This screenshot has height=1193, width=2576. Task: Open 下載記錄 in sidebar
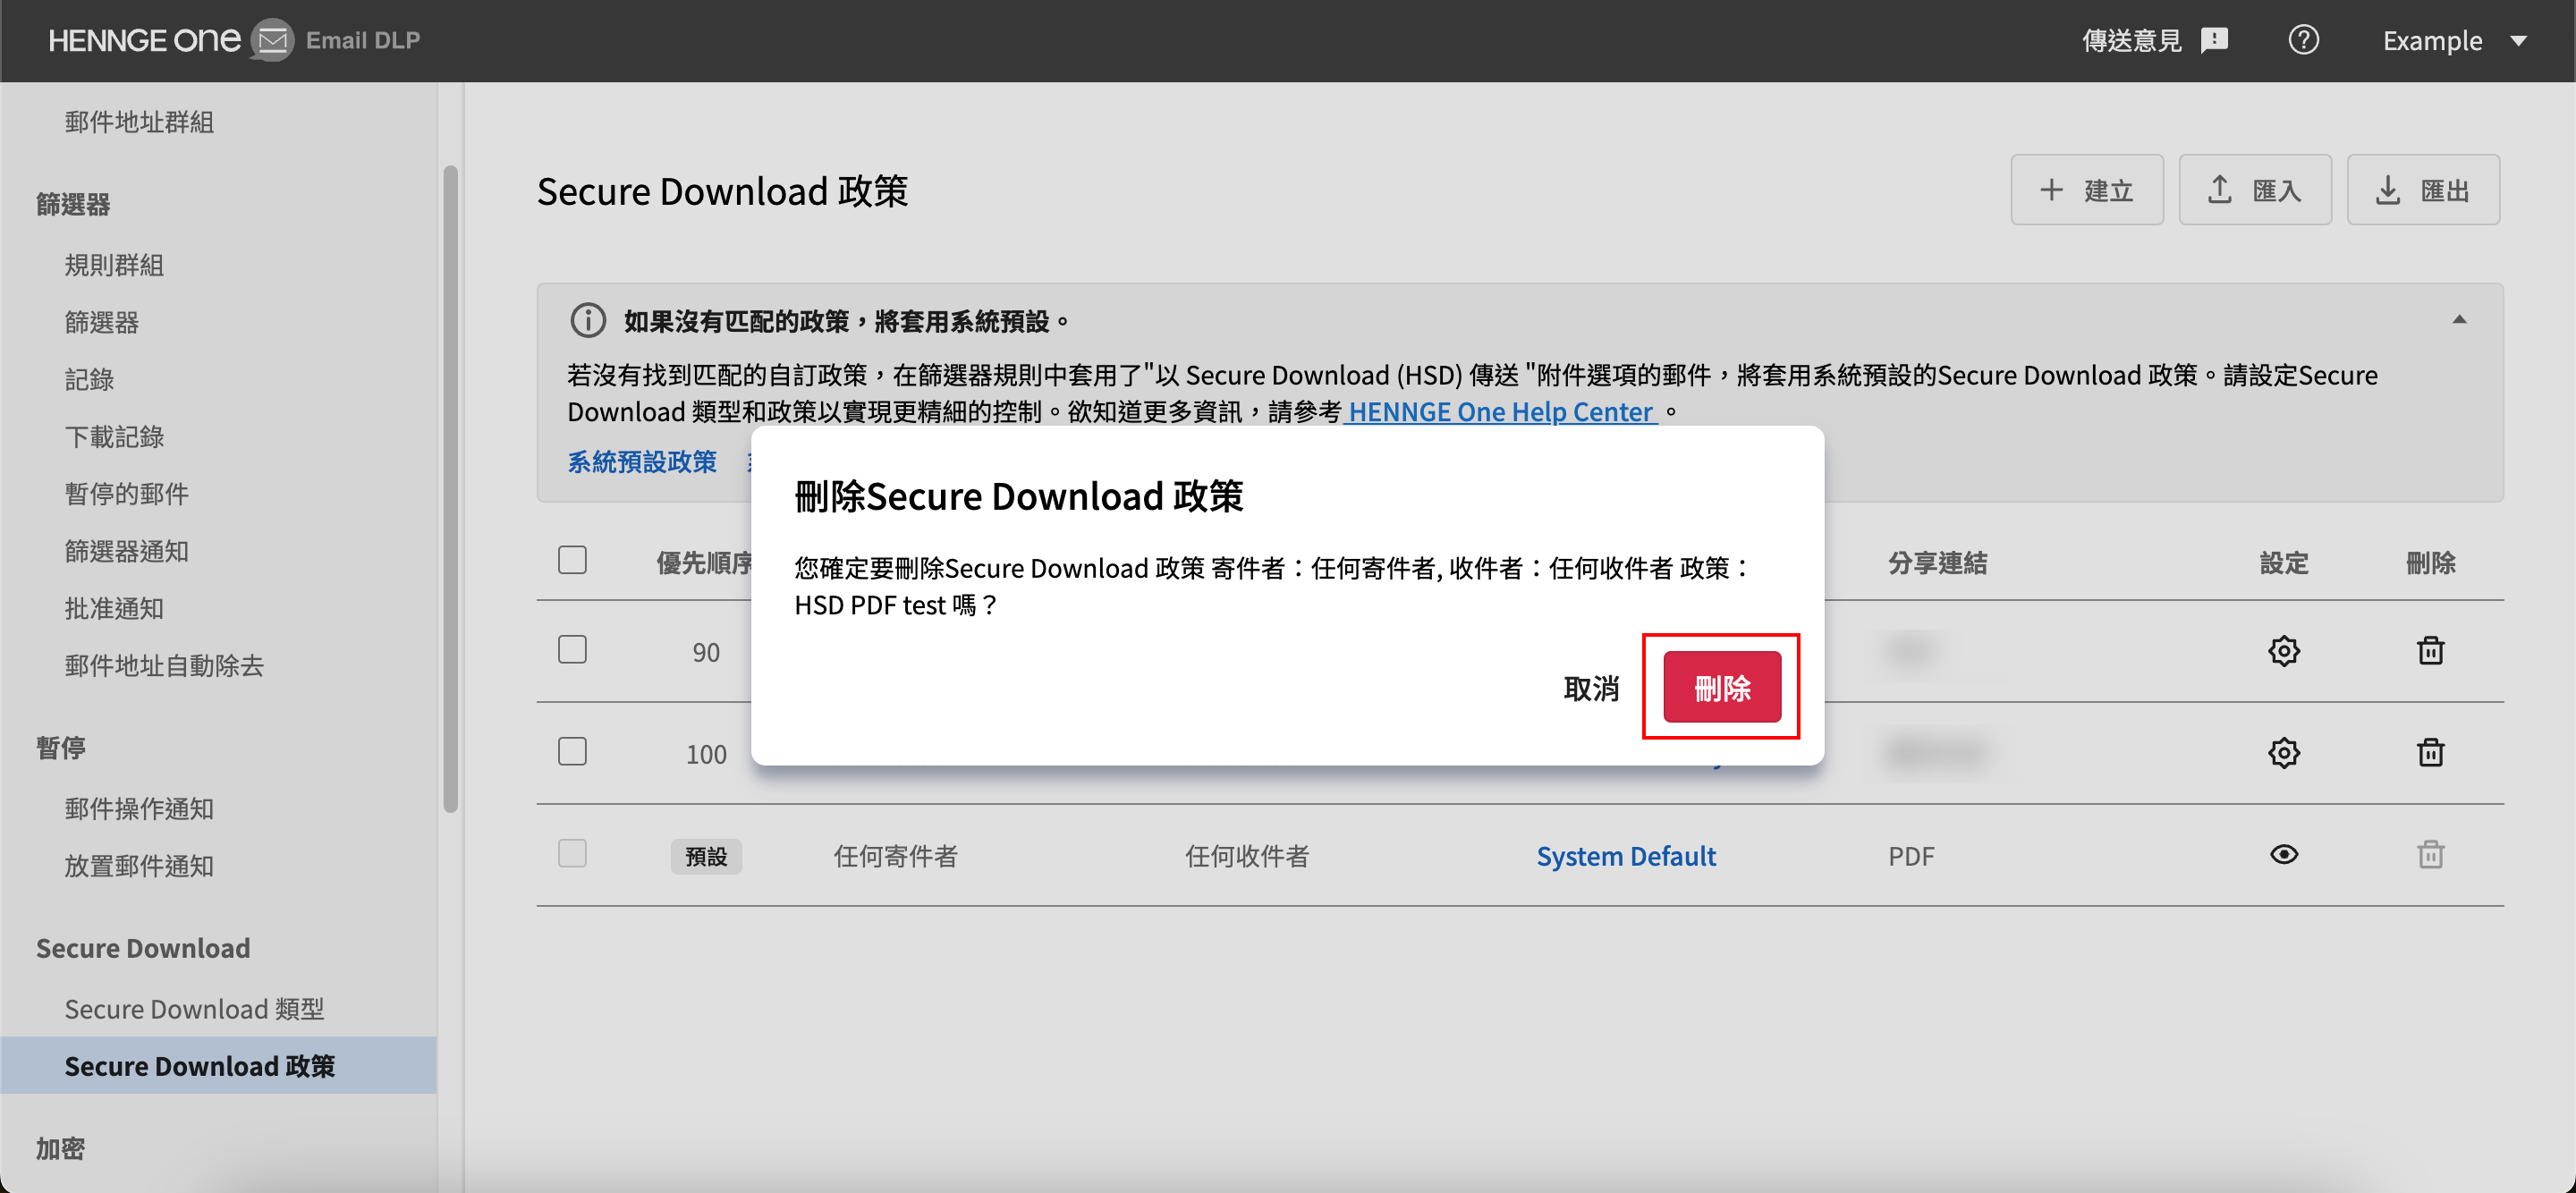[114, 436]
